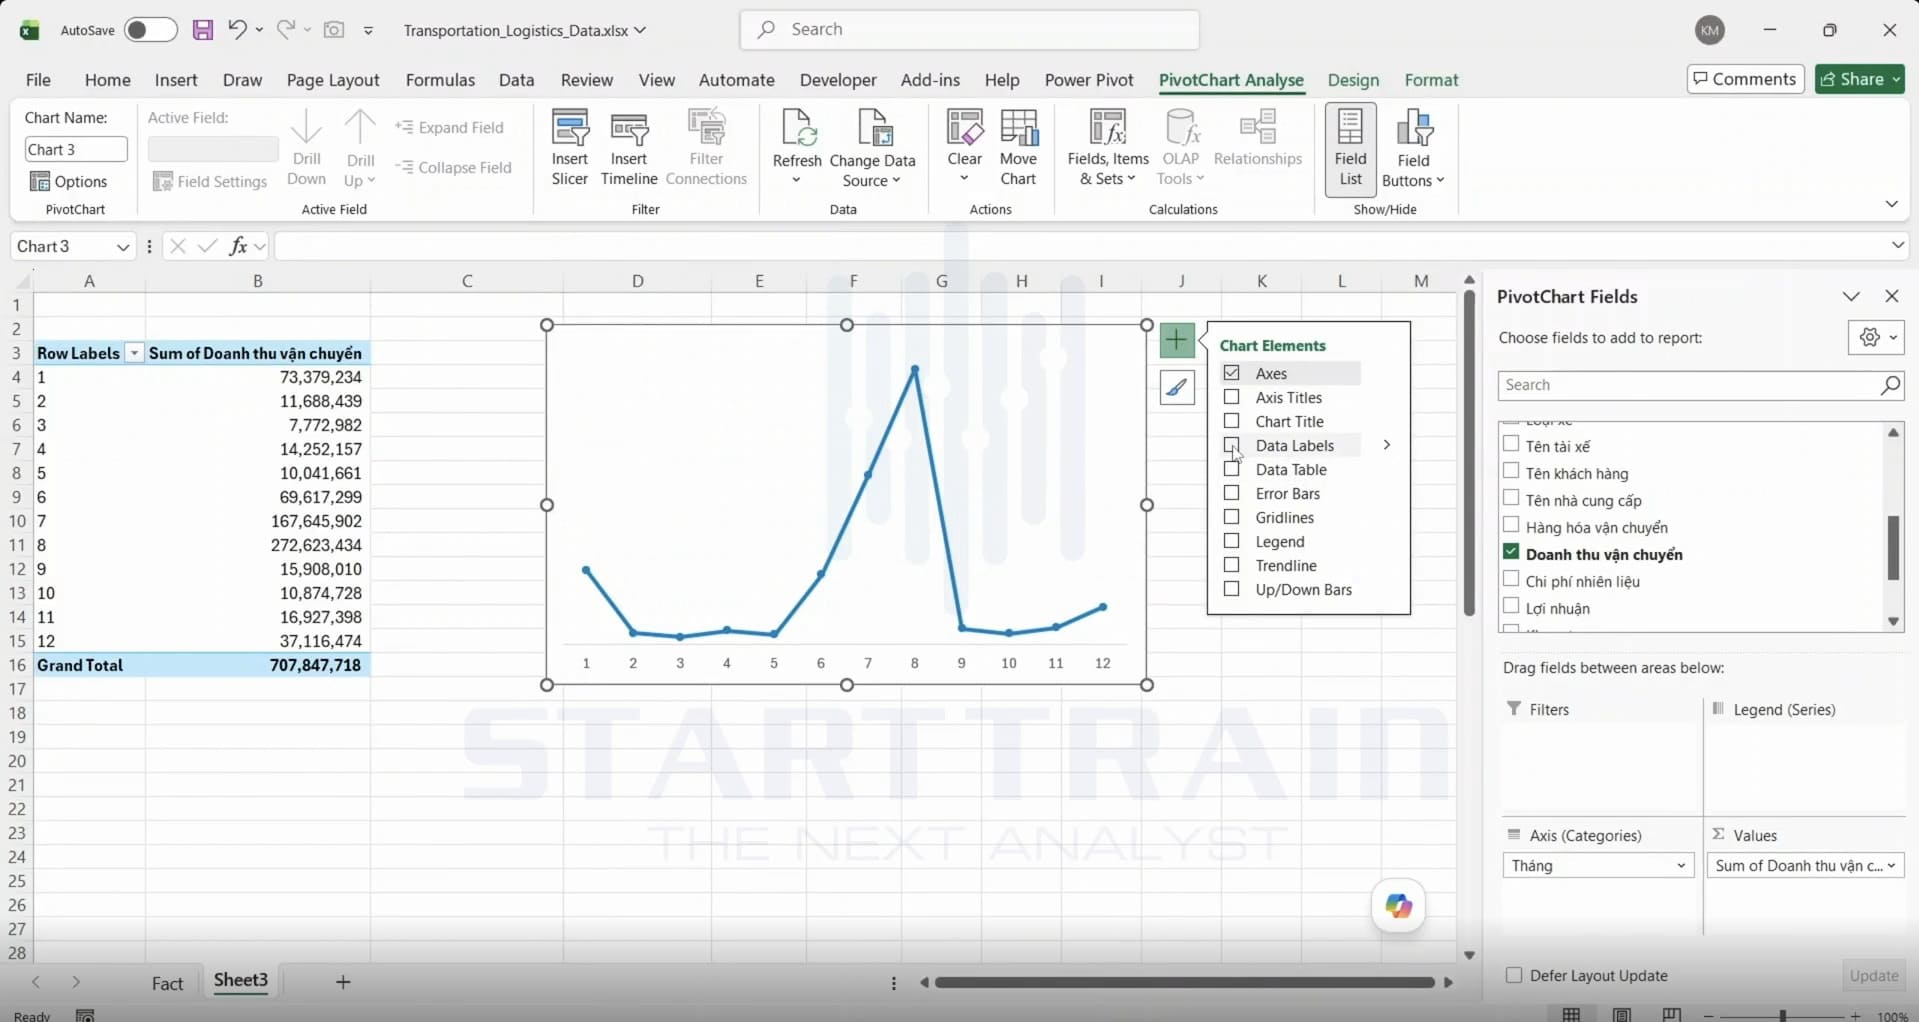
Task: Click the Comments button
Action: pos(1745,79)
